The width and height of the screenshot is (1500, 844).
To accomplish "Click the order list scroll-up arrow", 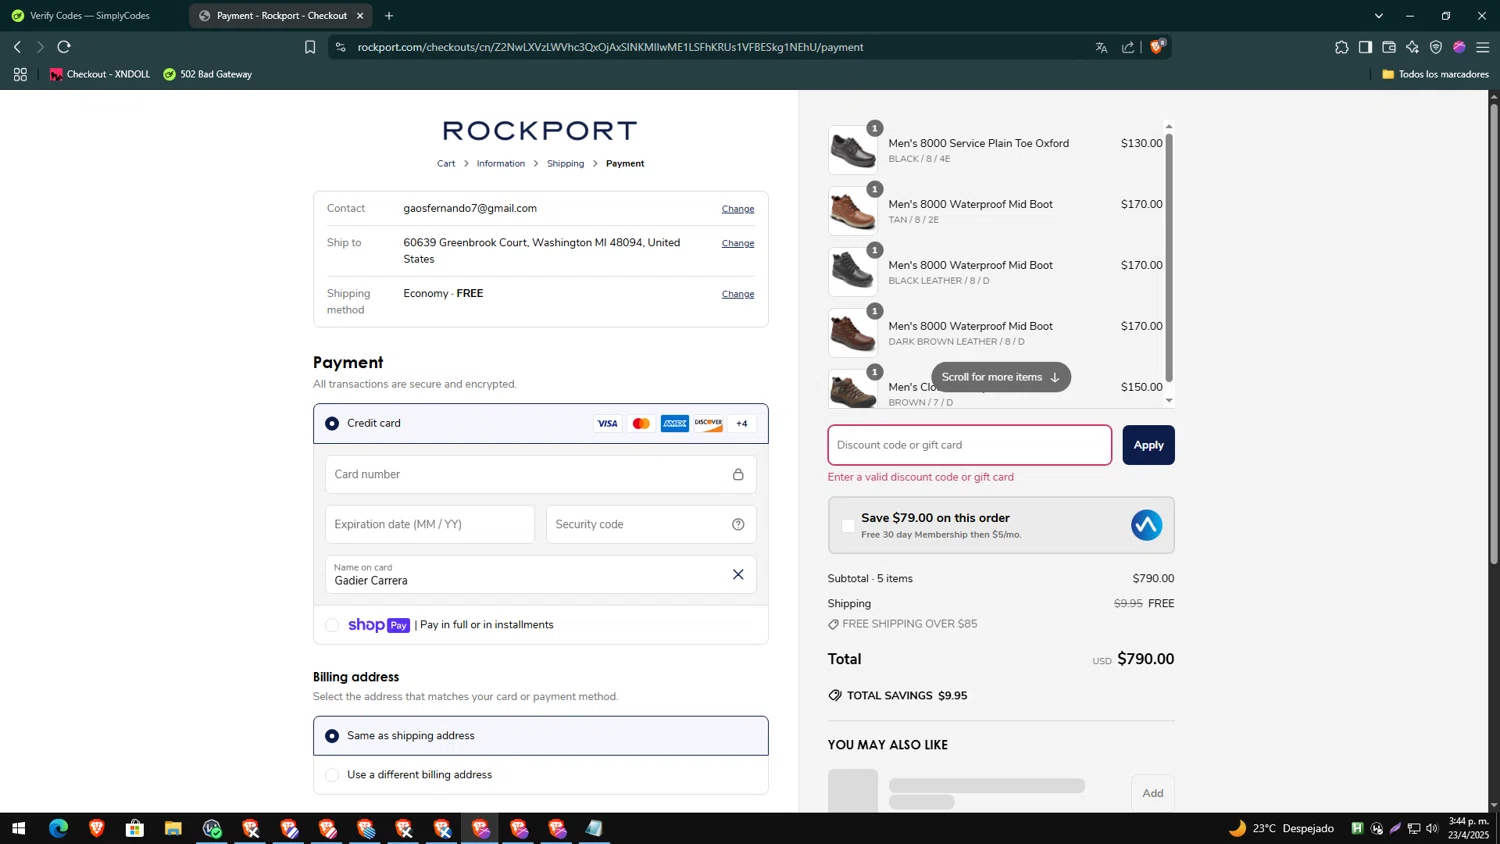I will tap(1169, 127).
